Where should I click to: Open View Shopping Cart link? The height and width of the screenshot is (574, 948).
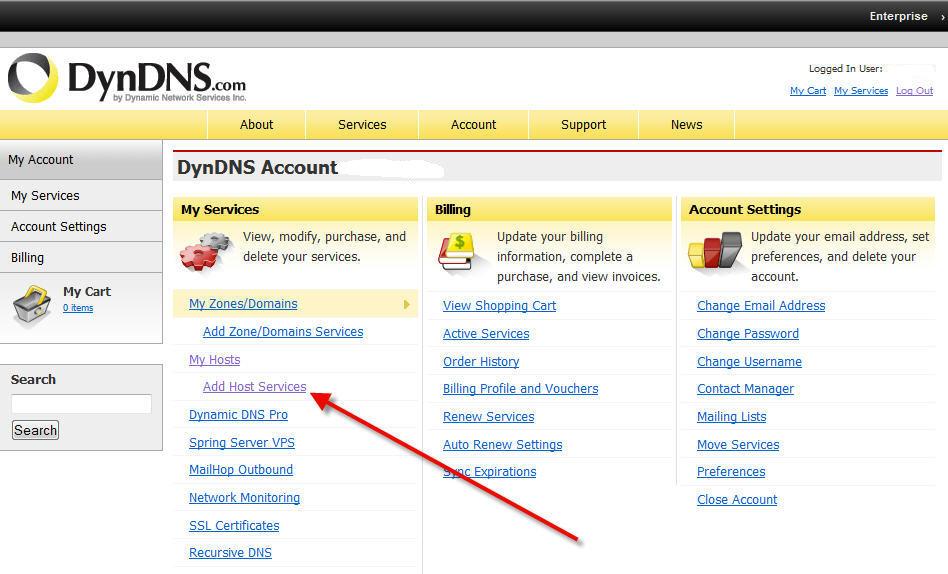[x=499, y=306]
